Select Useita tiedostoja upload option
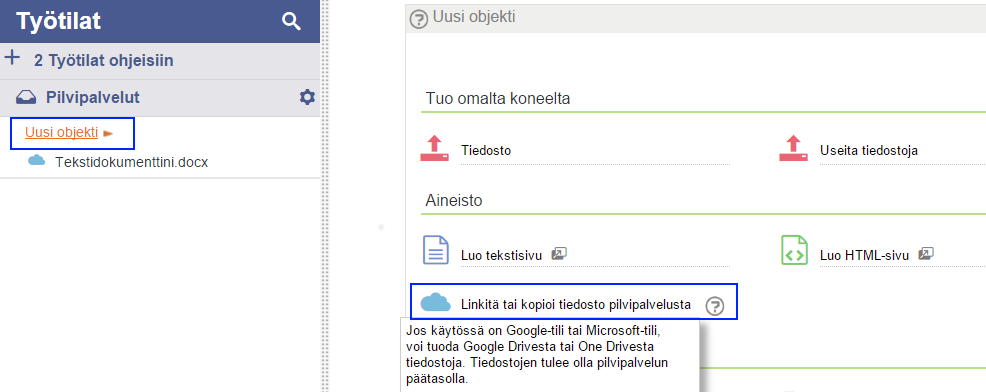The image size is (986, 392). point(868,150)
